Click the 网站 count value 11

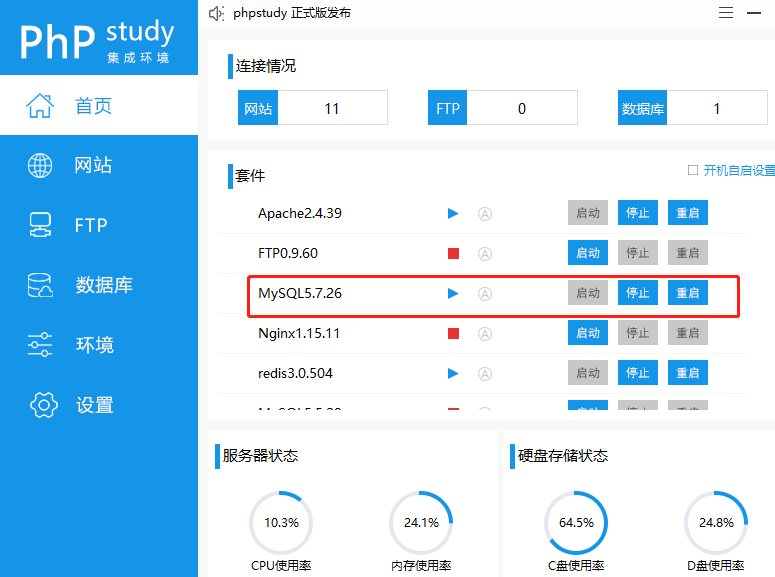coord(332,108)
